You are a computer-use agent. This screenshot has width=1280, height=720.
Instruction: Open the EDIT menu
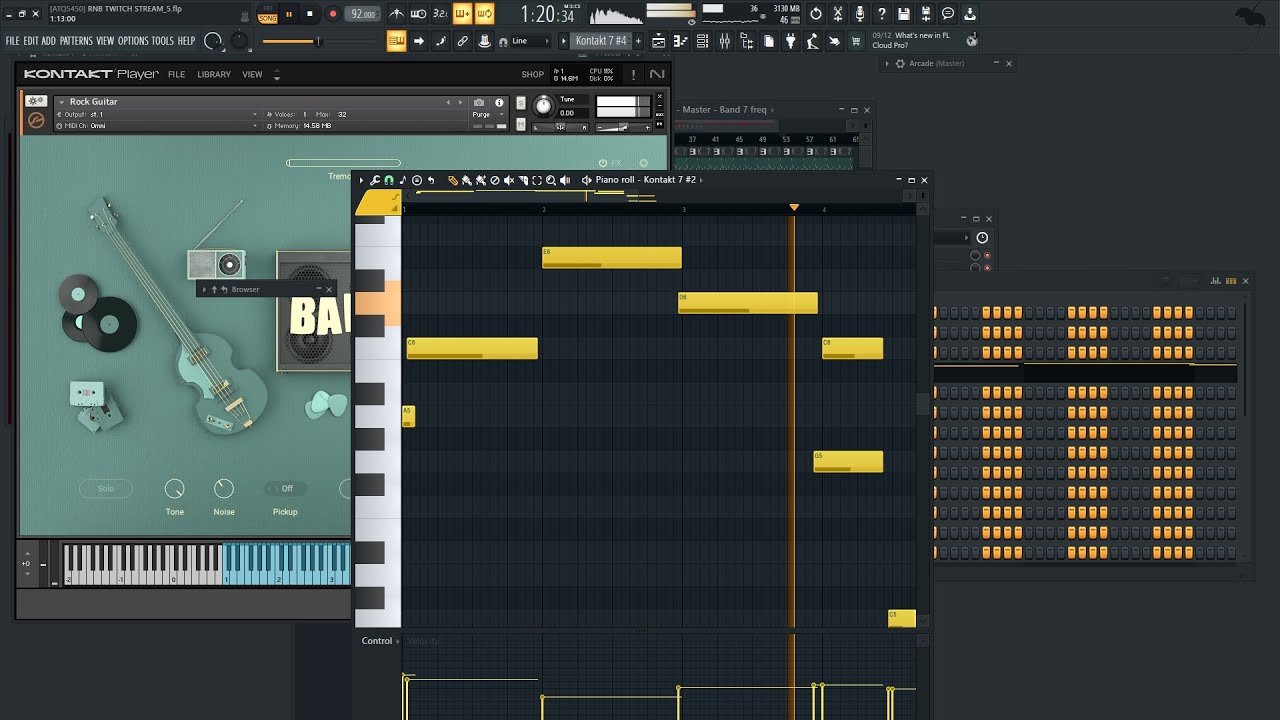[31, 41]
